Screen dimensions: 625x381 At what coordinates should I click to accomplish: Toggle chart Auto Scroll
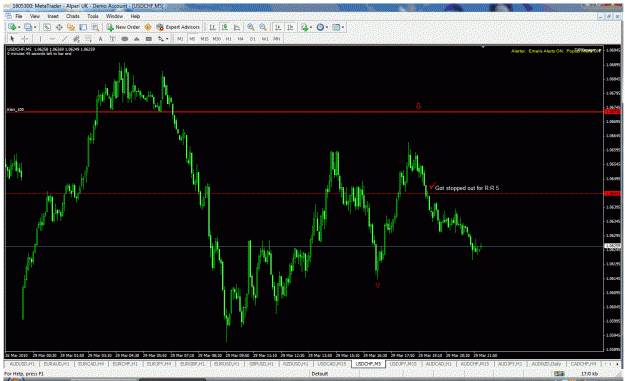pos(278,27)
